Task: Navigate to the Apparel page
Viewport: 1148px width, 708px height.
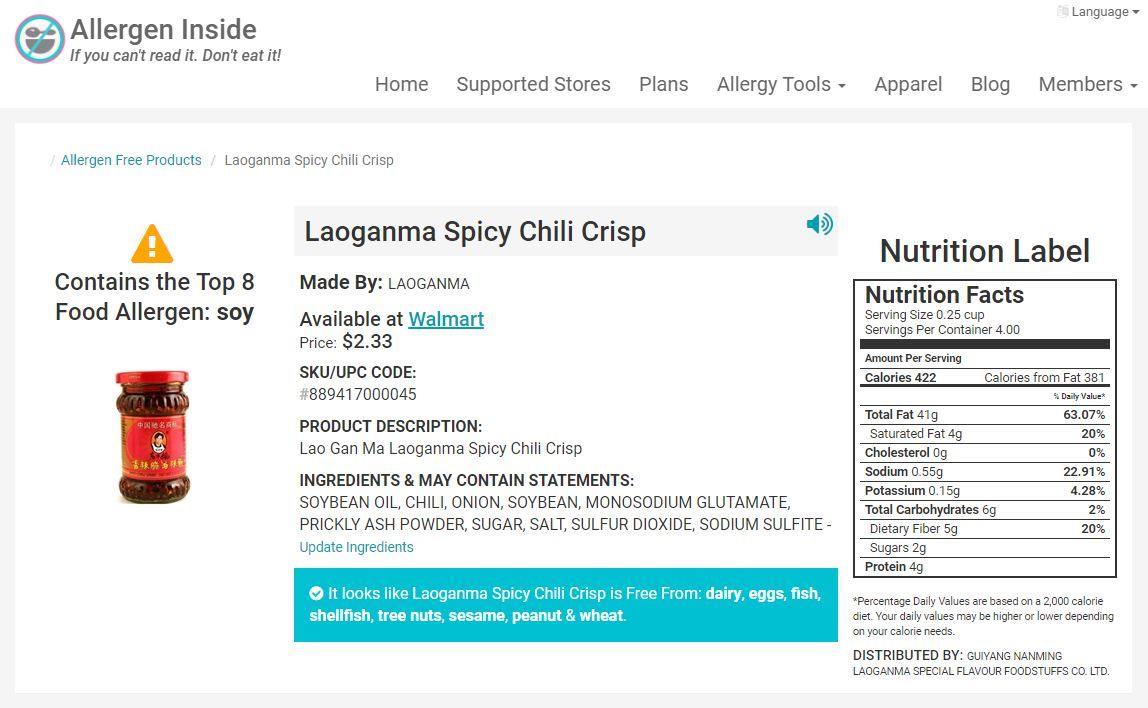Action: [x=908, y=84]
